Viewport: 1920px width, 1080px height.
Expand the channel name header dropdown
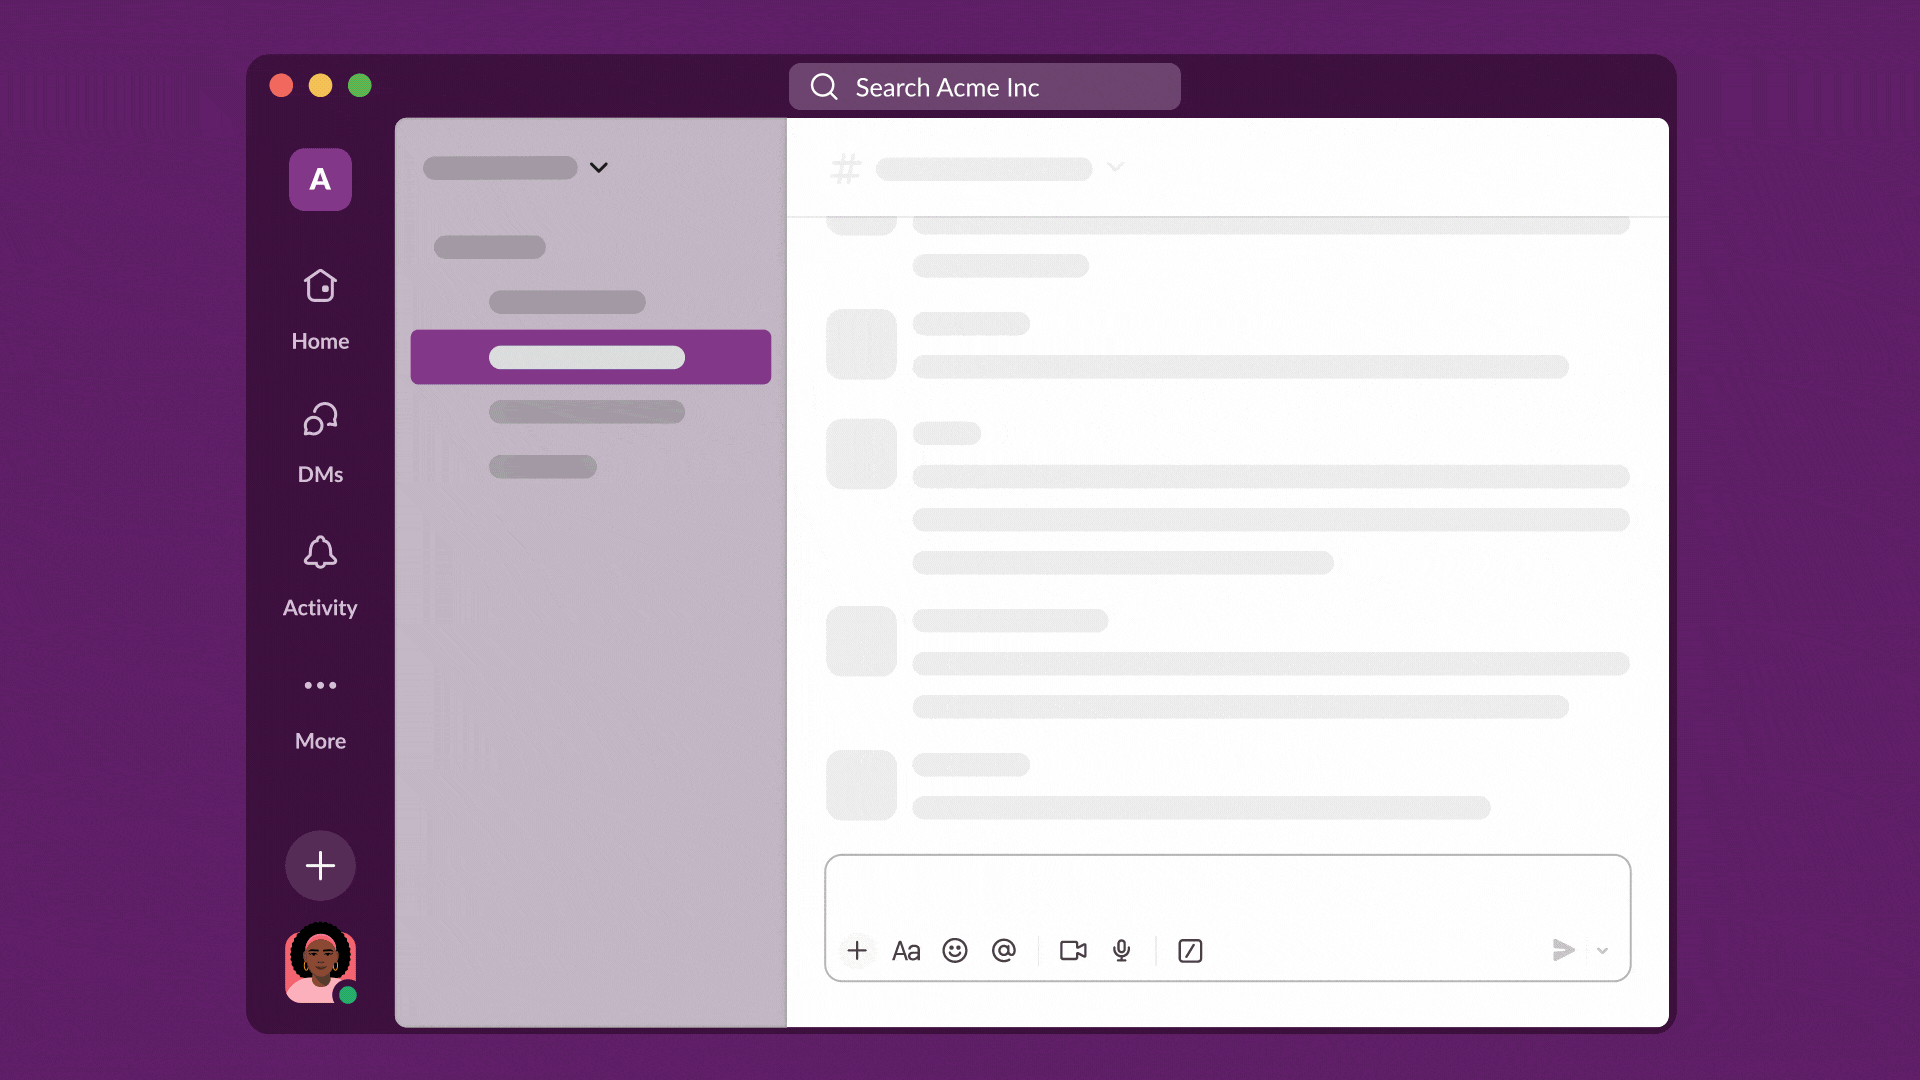1116,166
